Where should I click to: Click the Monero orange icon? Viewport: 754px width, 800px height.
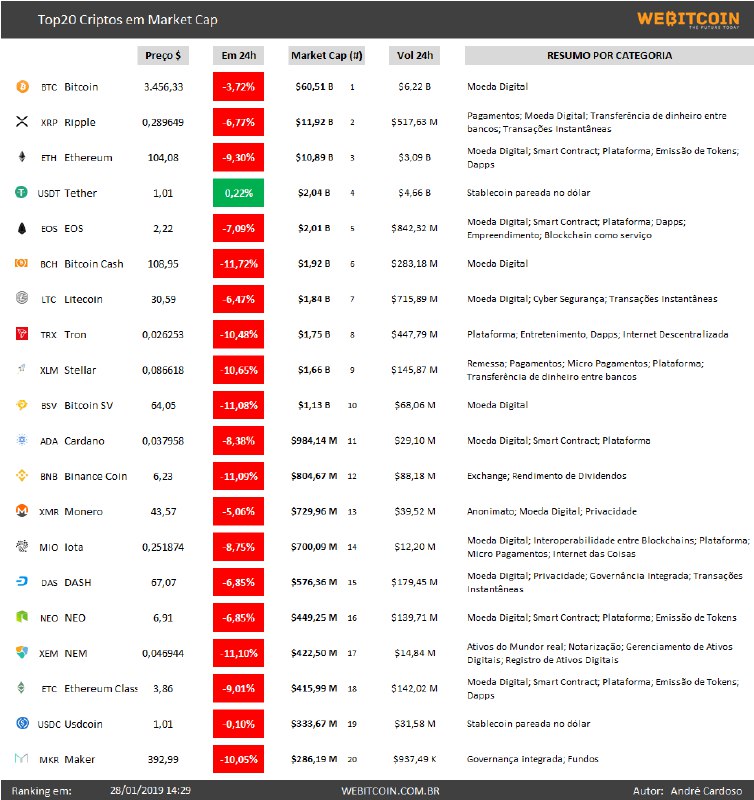(x=22, y=510)
